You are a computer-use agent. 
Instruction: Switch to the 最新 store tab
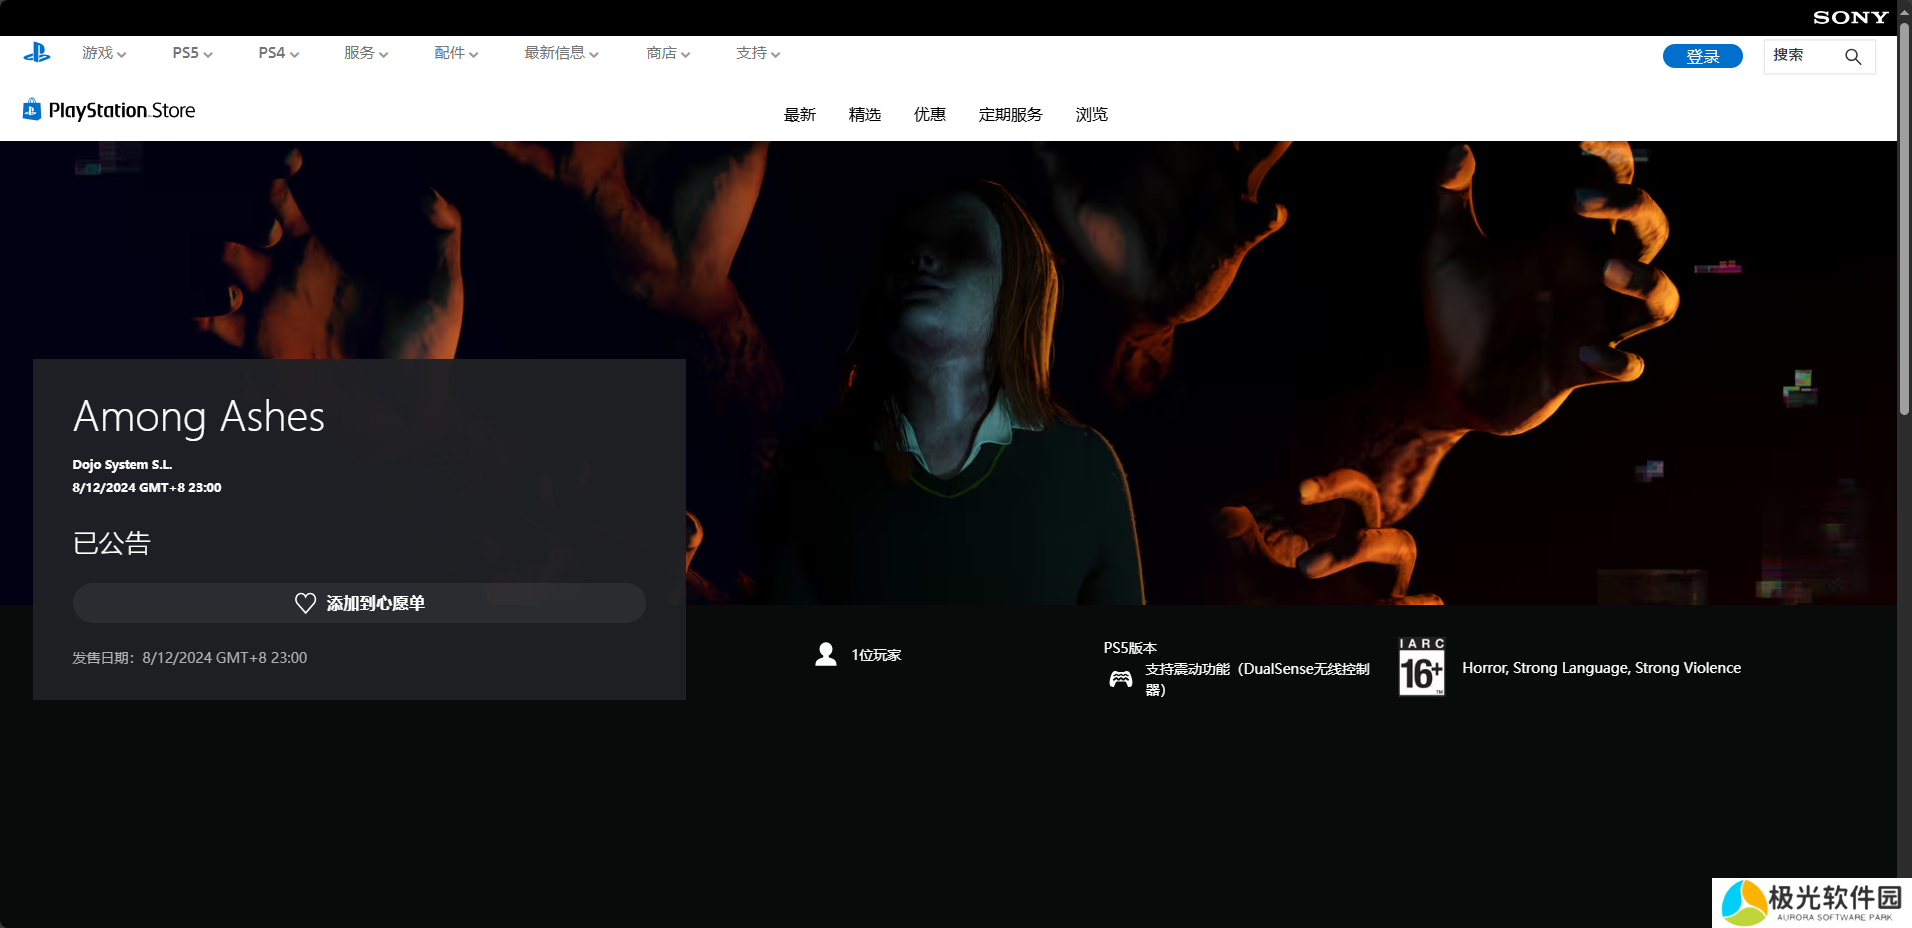pyautogui.click(x=799, y=115)
